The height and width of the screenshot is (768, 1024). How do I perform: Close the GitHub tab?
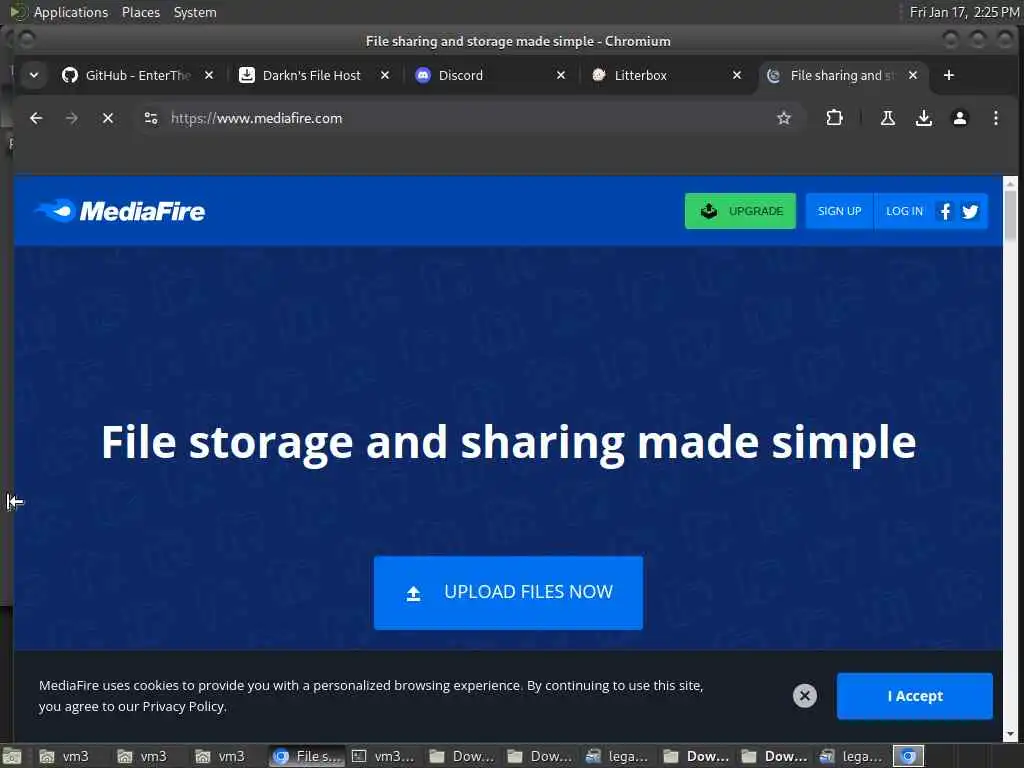tap(209, 75)
